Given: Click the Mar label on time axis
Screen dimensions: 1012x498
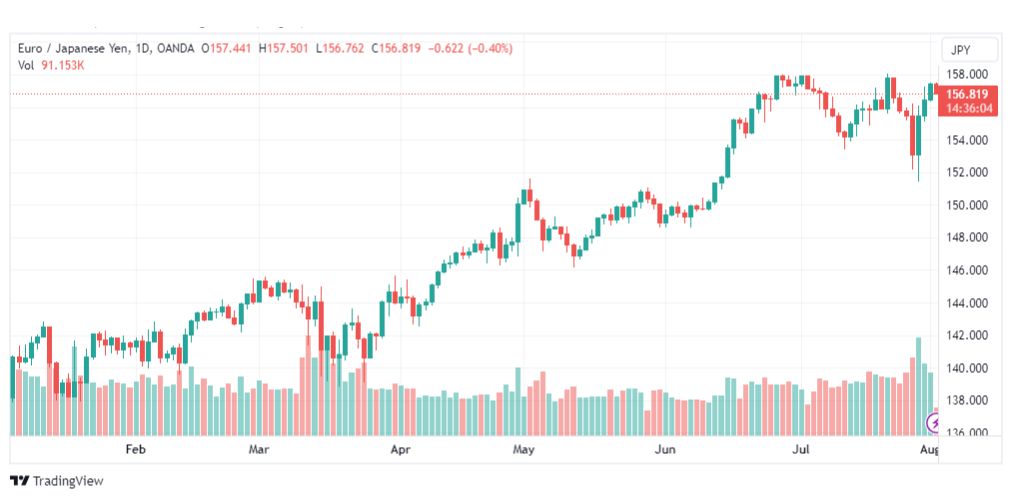Looking at the screenshot, I should point(259,449).
